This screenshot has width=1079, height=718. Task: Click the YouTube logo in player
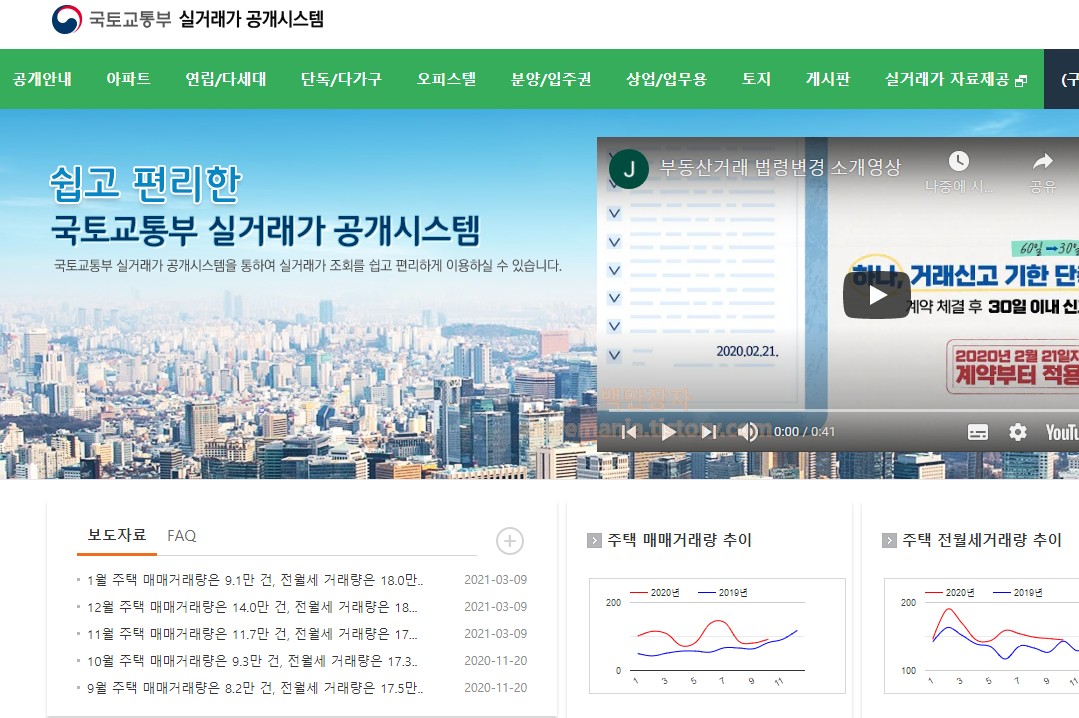pos(1062,432)
